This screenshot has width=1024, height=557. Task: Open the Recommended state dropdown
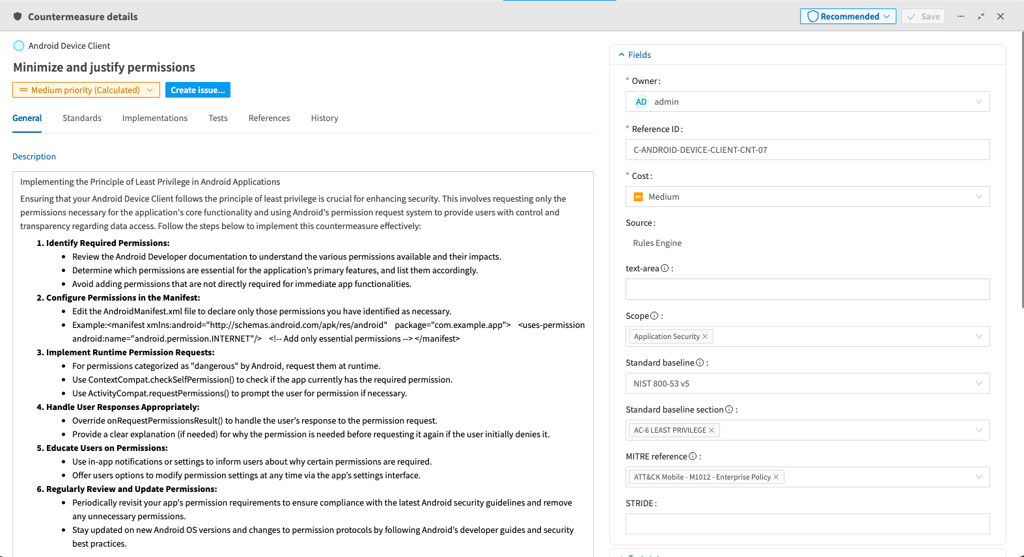pos(848,16)
